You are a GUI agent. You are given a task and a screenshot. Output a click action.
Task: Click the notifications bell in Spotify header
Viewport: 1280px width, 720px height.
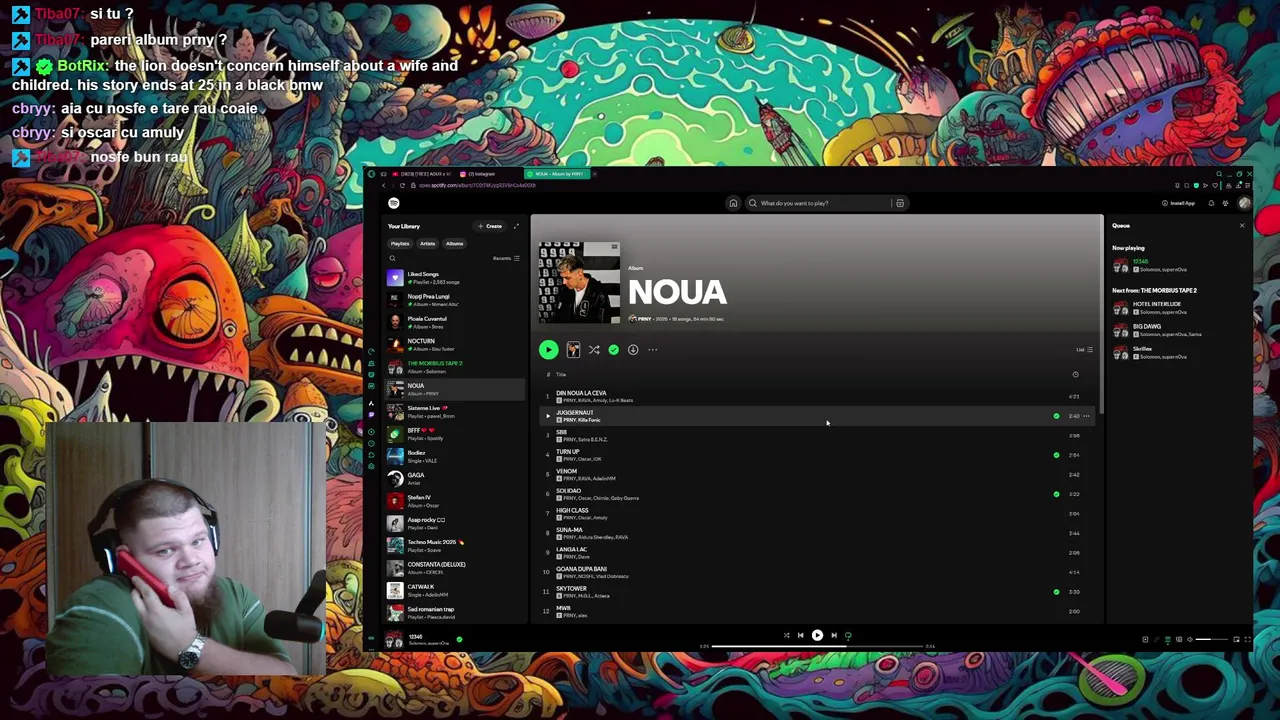click(x=1211, y=203)
